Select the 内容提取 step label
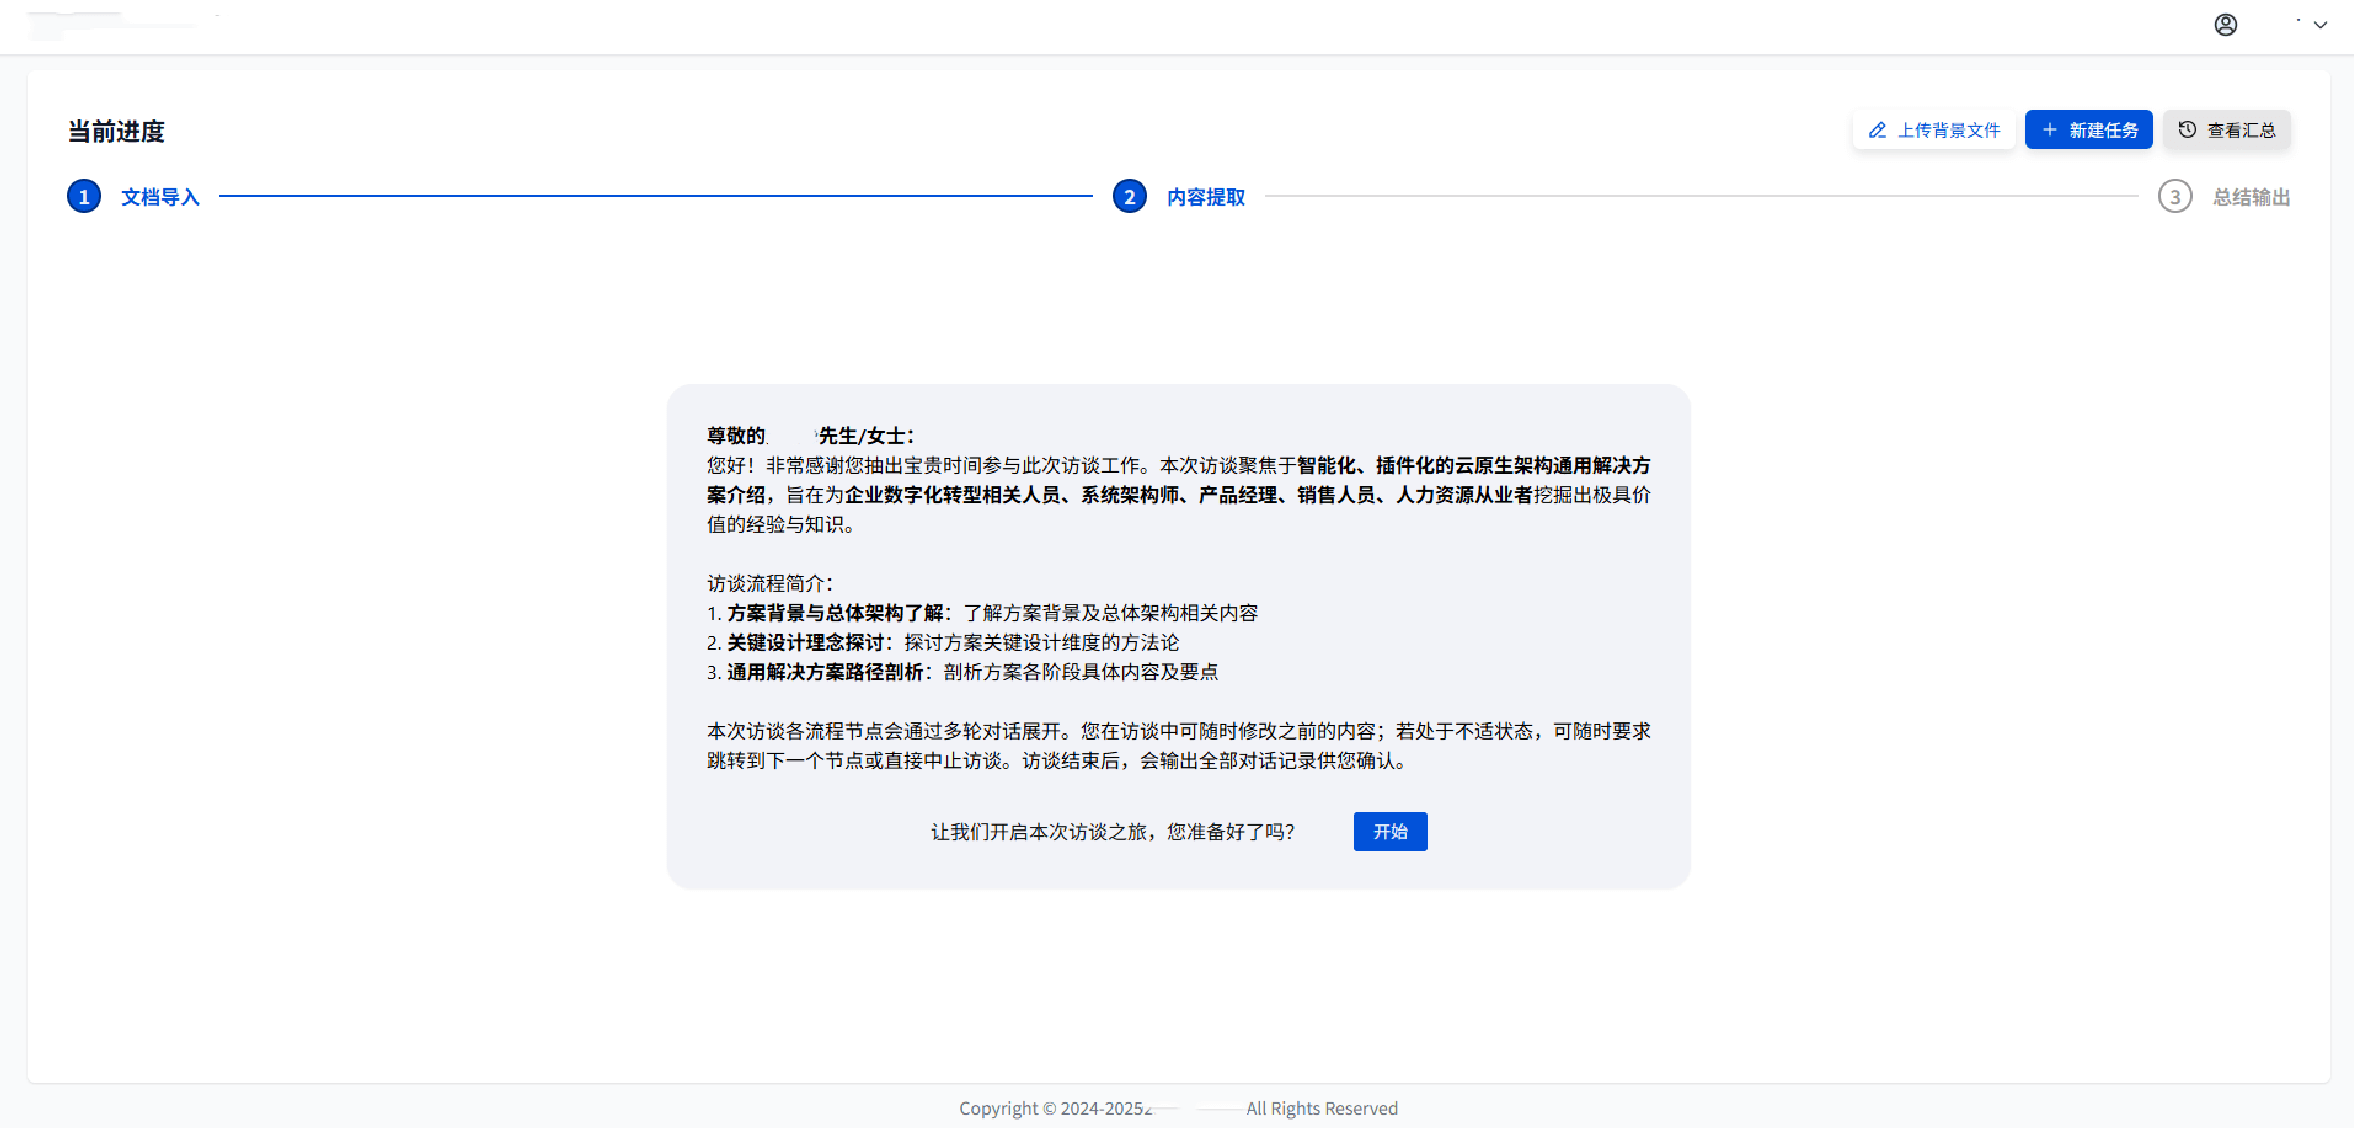 coord(1205,197)
